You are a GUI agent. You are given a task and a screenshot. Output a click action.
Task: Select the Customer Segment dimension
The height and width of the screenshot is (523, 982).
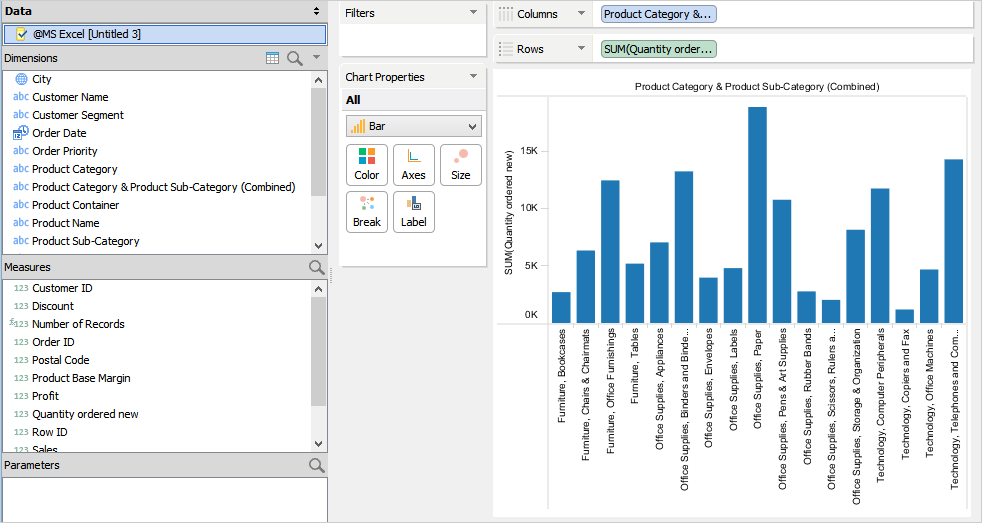click(x=78, y=115)
